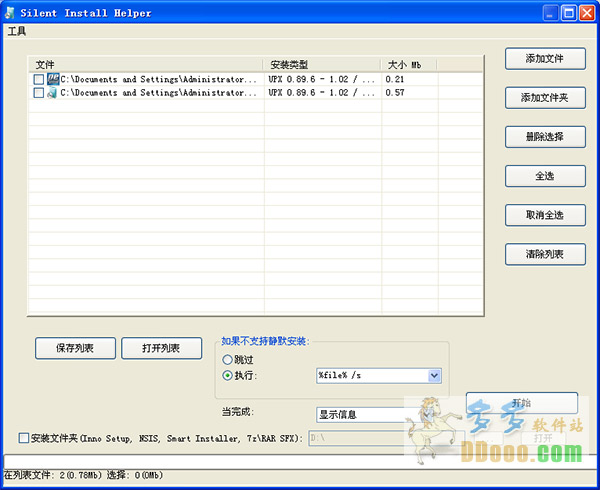
Task: Click the status bar text 在列表文件: 2
Action: tap(34, 475)
